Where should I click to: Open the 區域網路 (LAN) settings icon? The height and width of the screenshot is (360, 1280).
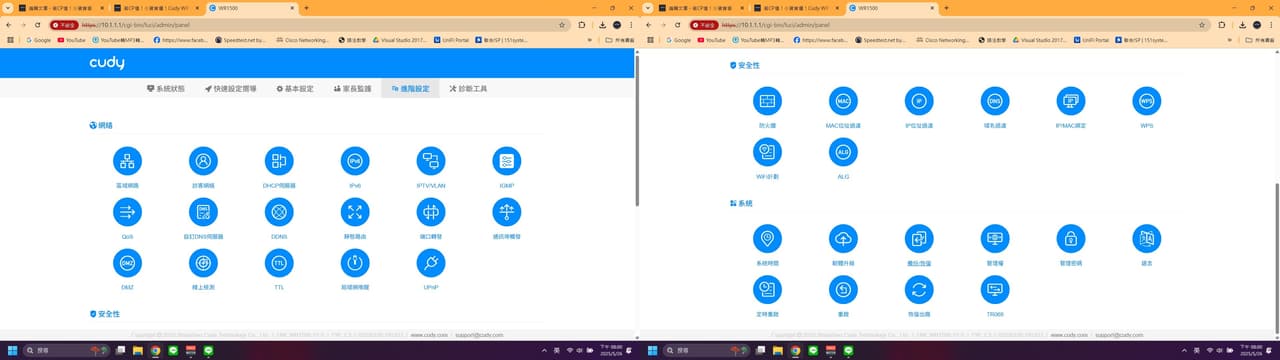click(x=128, y=160)
